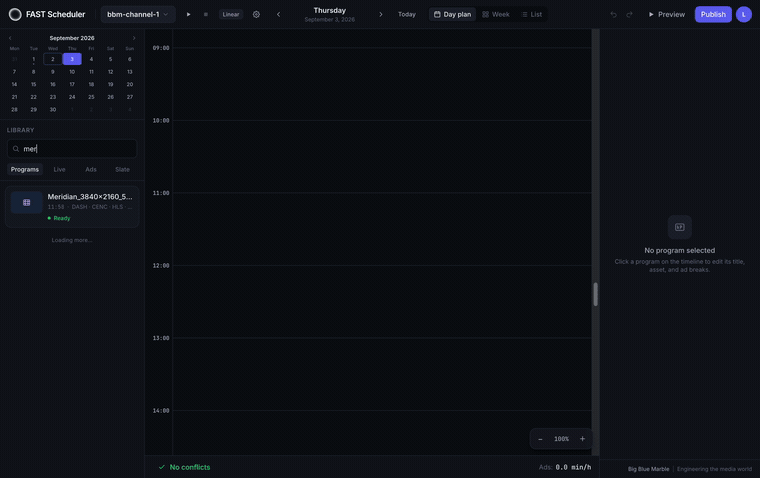
Task: Open the Preview player
Action: [x=666, y=15]
